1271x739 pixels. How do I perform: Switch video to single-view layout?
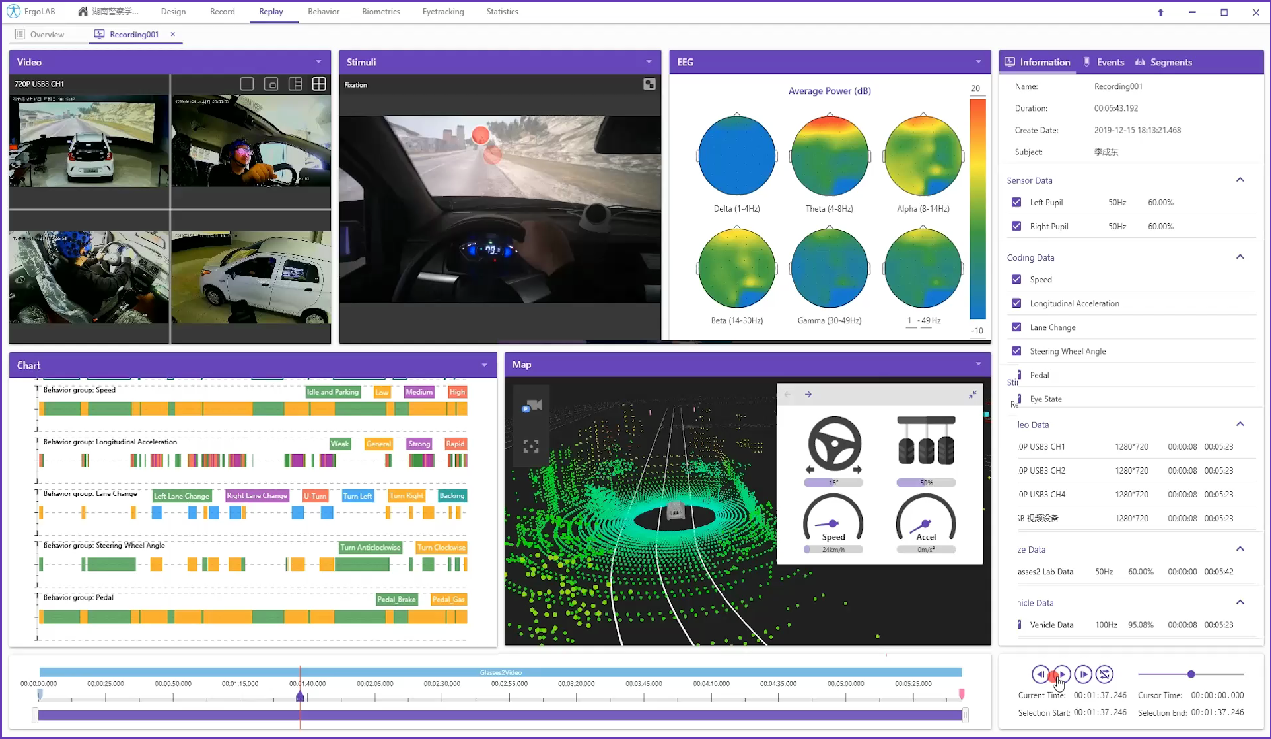(247, 84)
